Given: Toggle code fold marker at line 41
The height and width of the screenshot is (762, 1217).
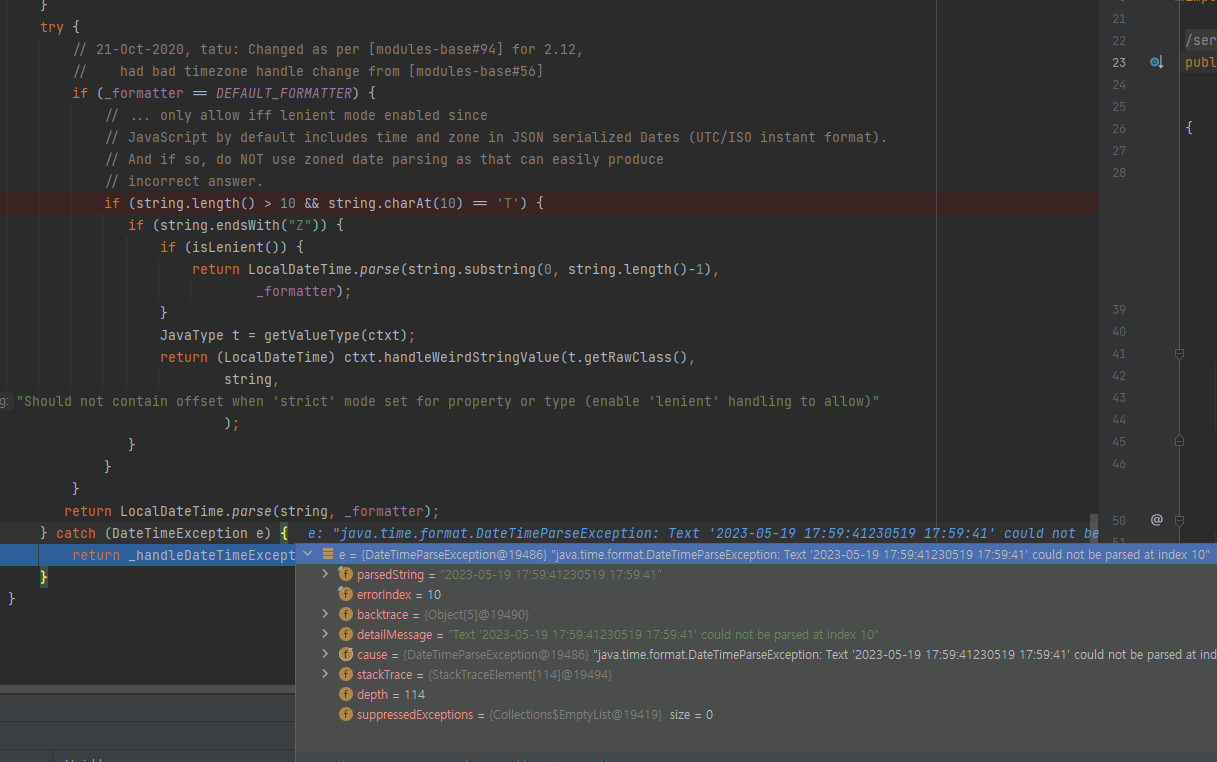Looking at the screenshot, I should 1179,354.
